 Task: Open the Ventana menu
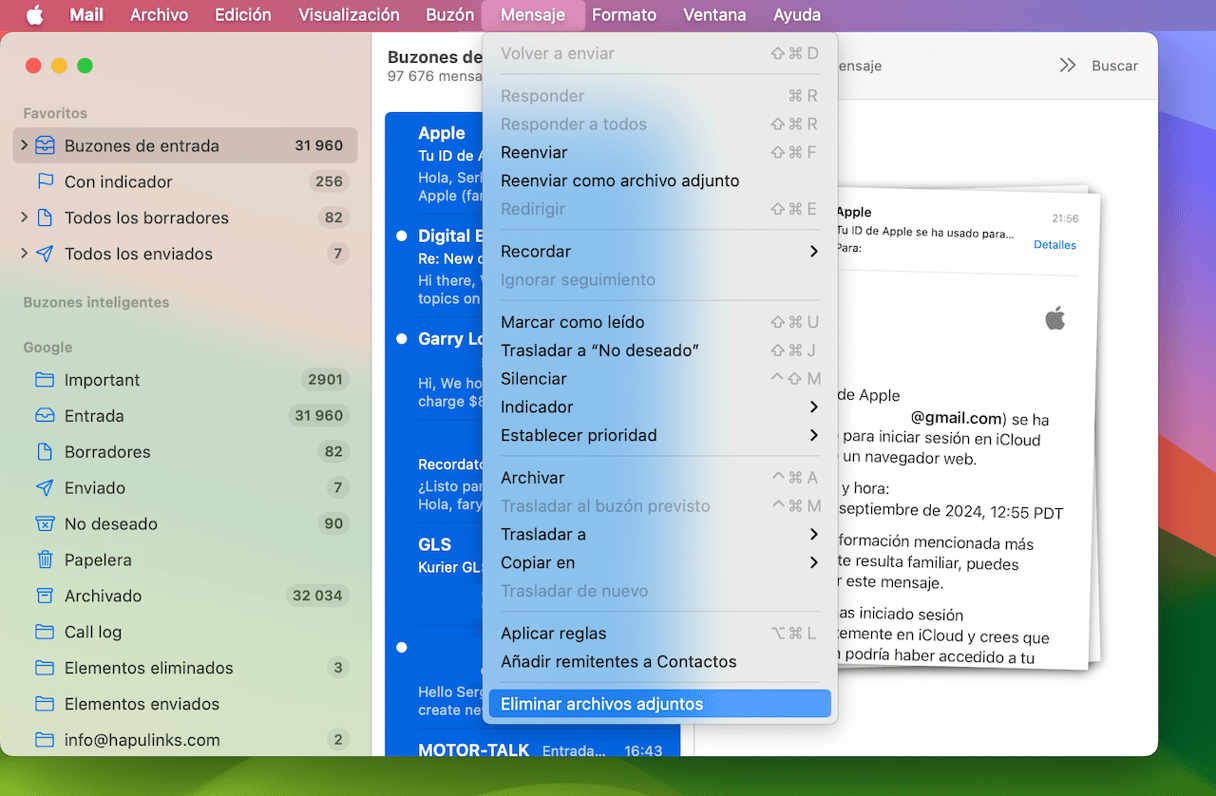pyautogui.click(x=714, y=15)
